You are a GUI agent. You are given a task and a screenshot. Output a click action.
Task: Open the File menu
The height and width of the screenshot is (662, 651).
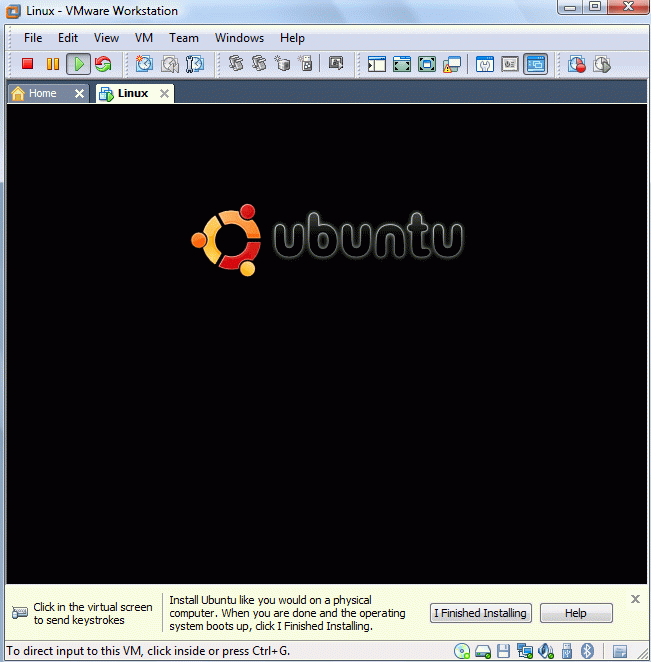point(33,38)
